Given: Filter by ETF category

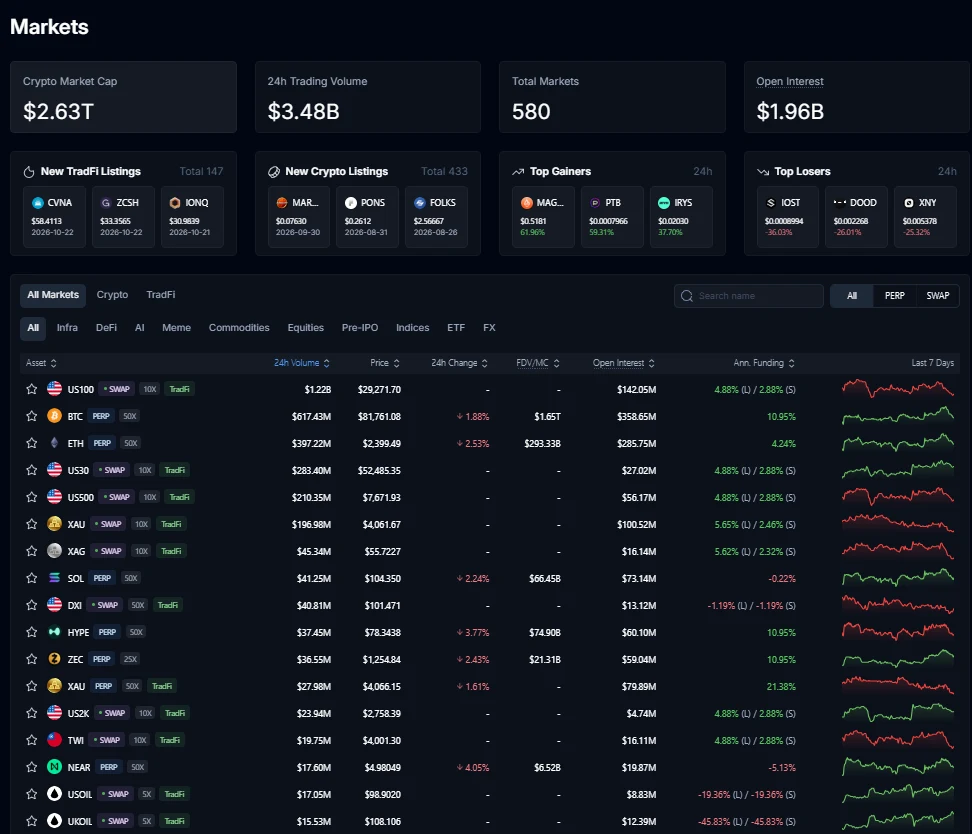Looking at the screenshot, I should point(456,327).
